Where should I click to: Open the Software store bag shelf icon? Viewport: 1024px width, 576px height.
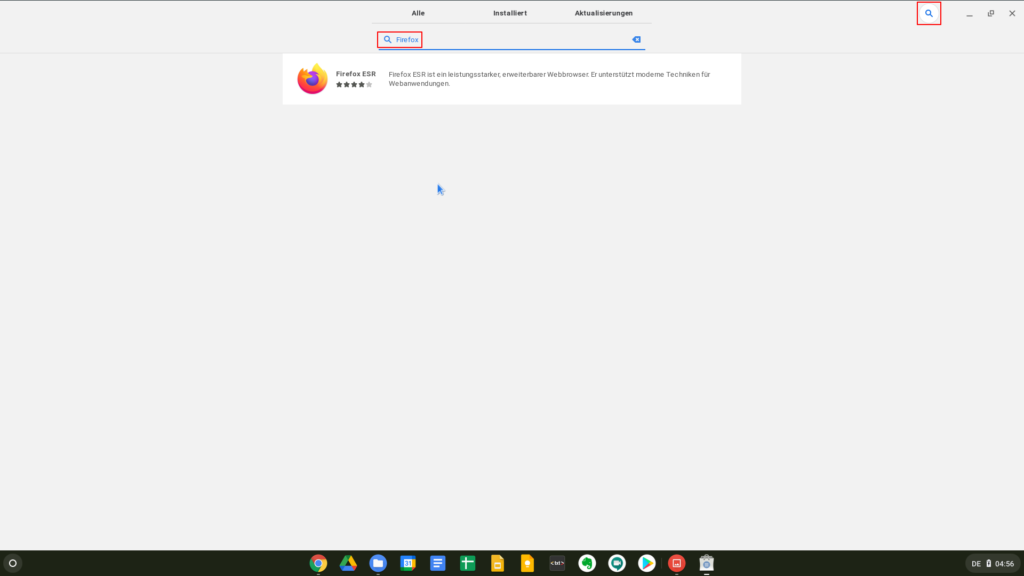(707, 563)
